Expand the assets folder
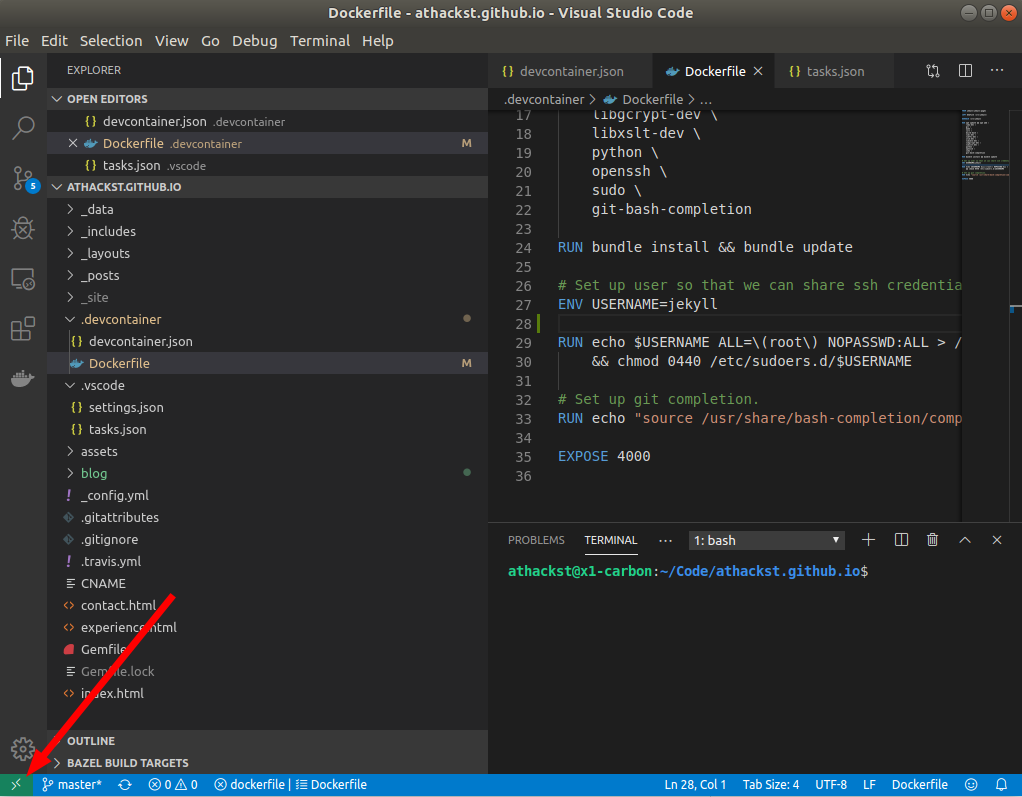This screenshot has width=1022, height=797. tap(267, 451)
